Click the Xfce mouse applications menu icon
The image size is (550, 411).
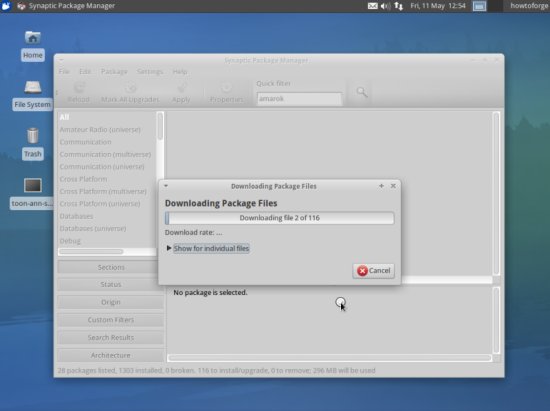[x=6, y=6]
